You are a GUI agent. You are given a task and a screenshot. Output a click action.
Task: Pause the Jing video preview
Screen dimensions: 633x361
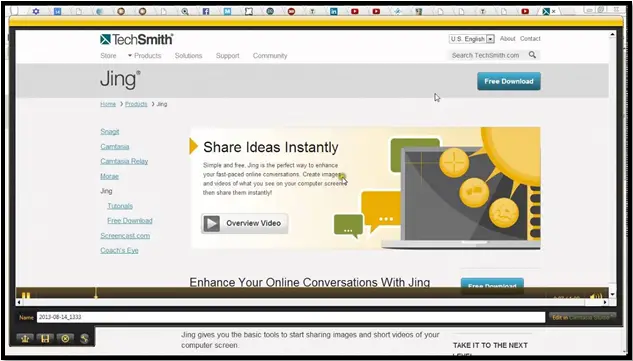coord(26,296)
